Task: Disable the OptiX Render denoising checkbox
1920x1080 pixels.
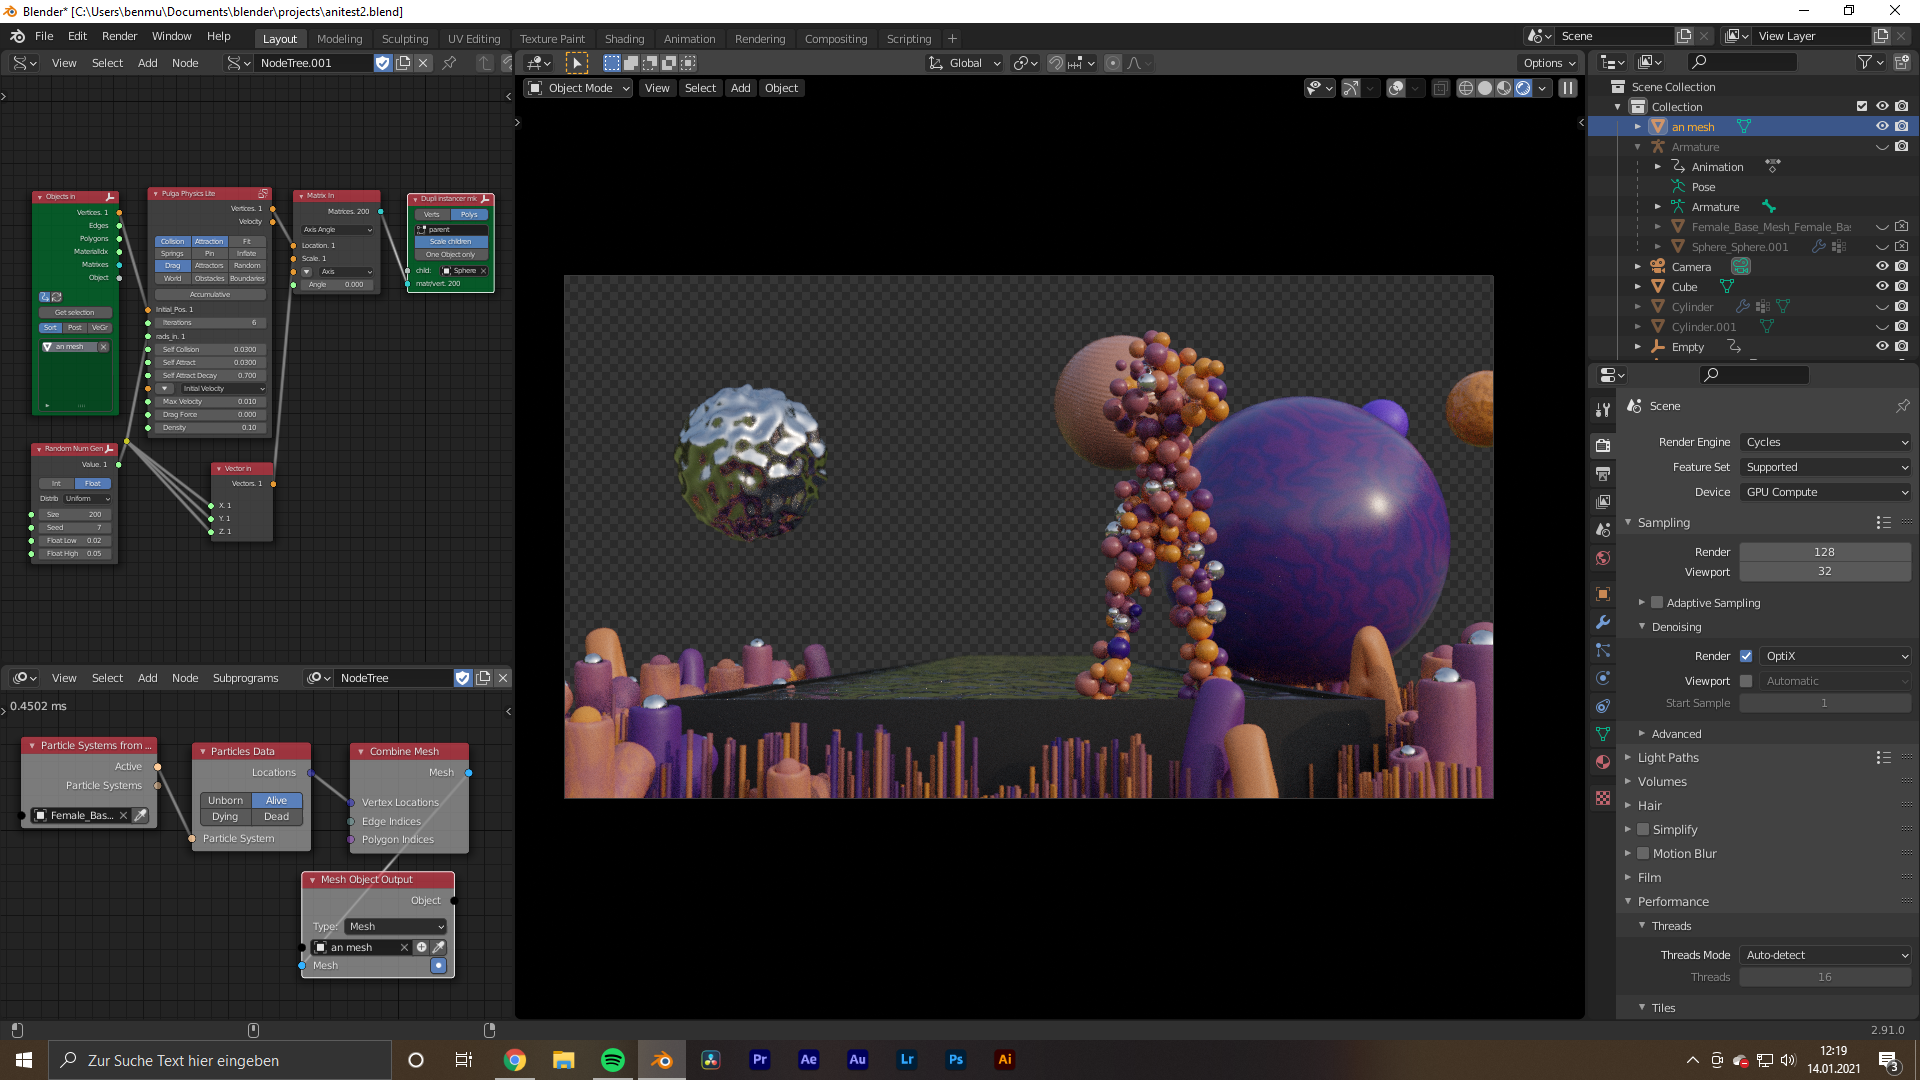Action: (x=1747, y=656)
